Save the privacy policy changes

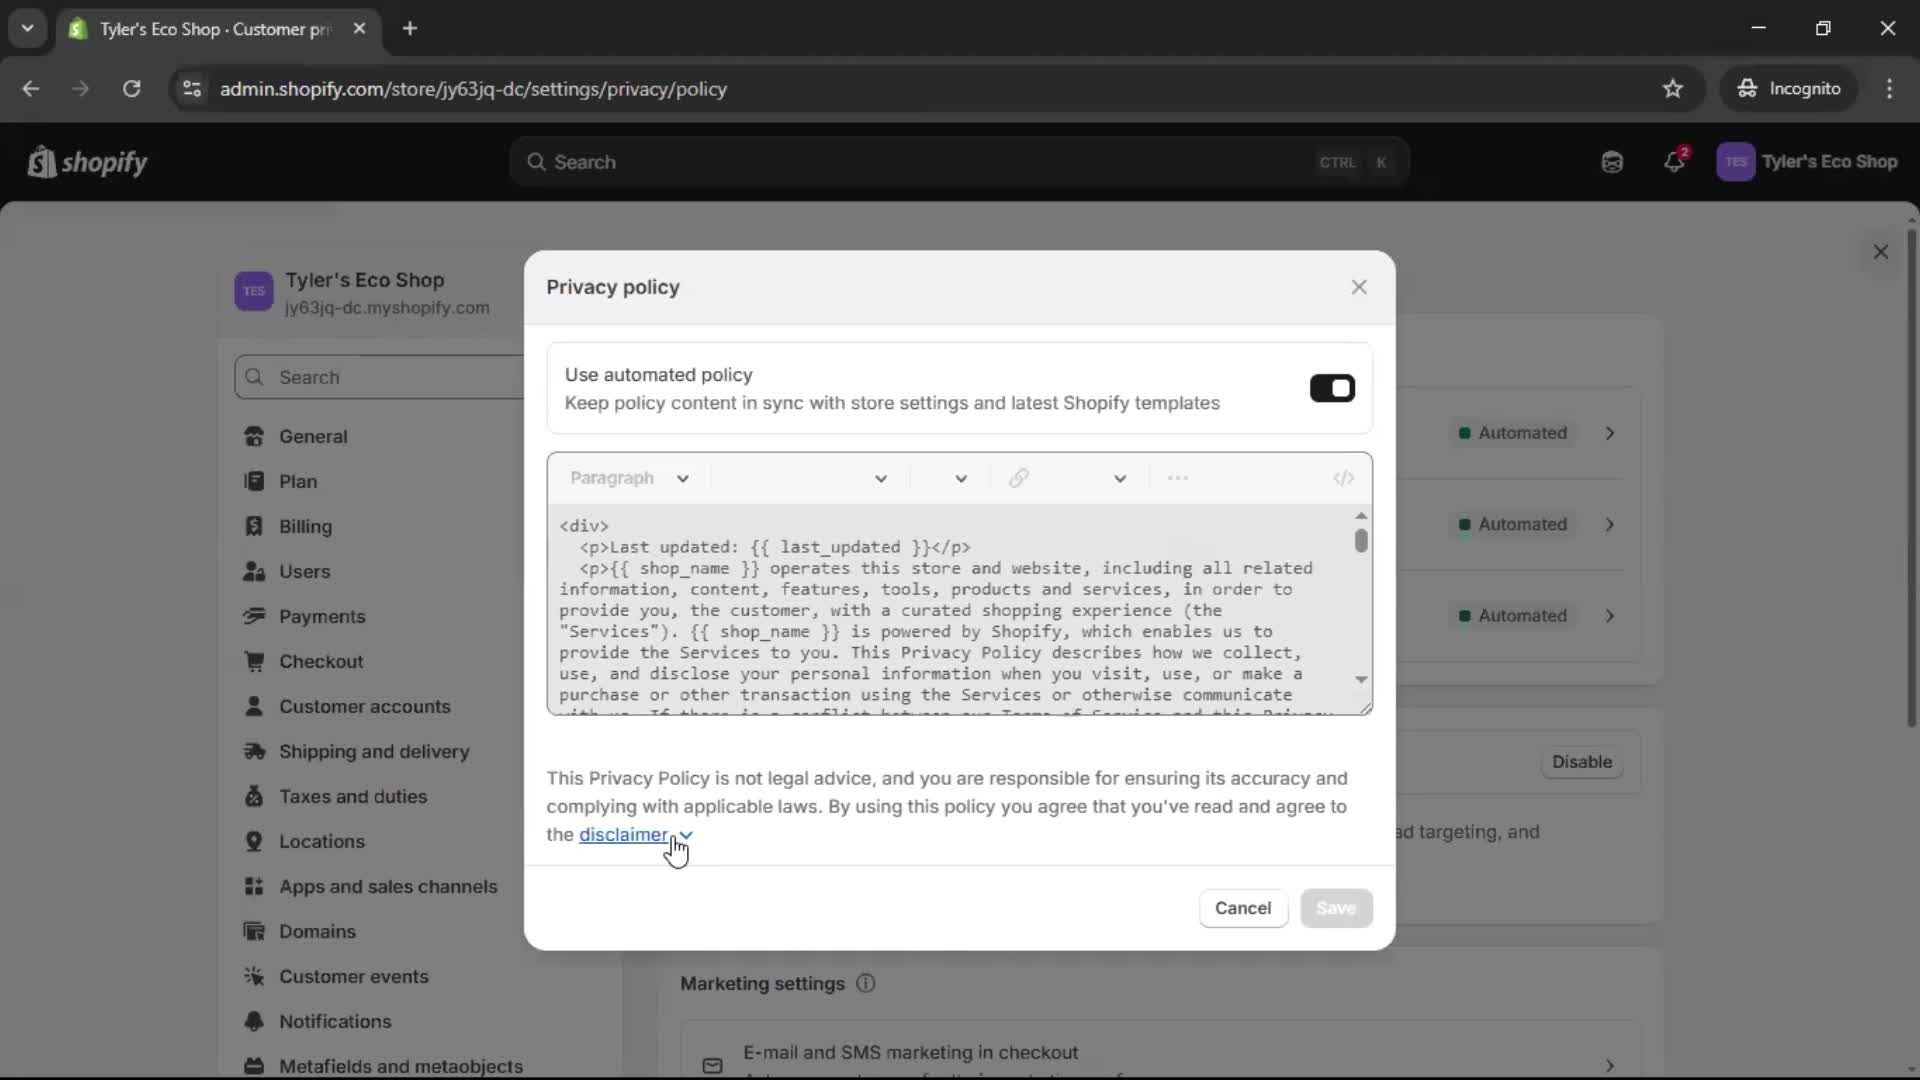[1337, 908]
